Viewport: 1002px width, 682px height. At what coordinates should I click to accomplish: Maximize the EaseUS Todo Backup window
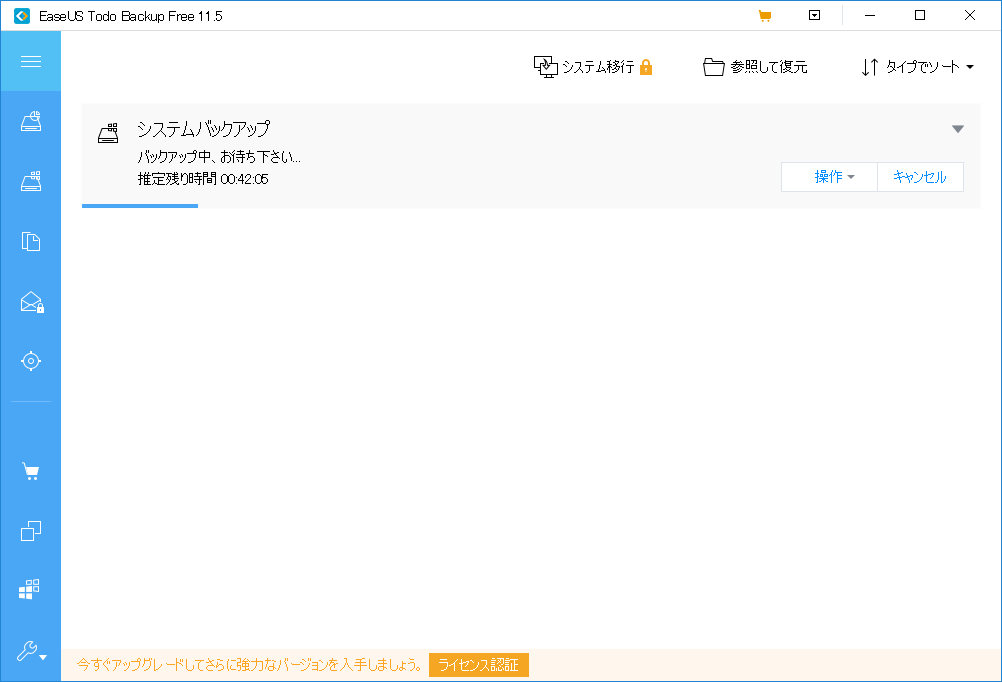(x=920, y=15)
